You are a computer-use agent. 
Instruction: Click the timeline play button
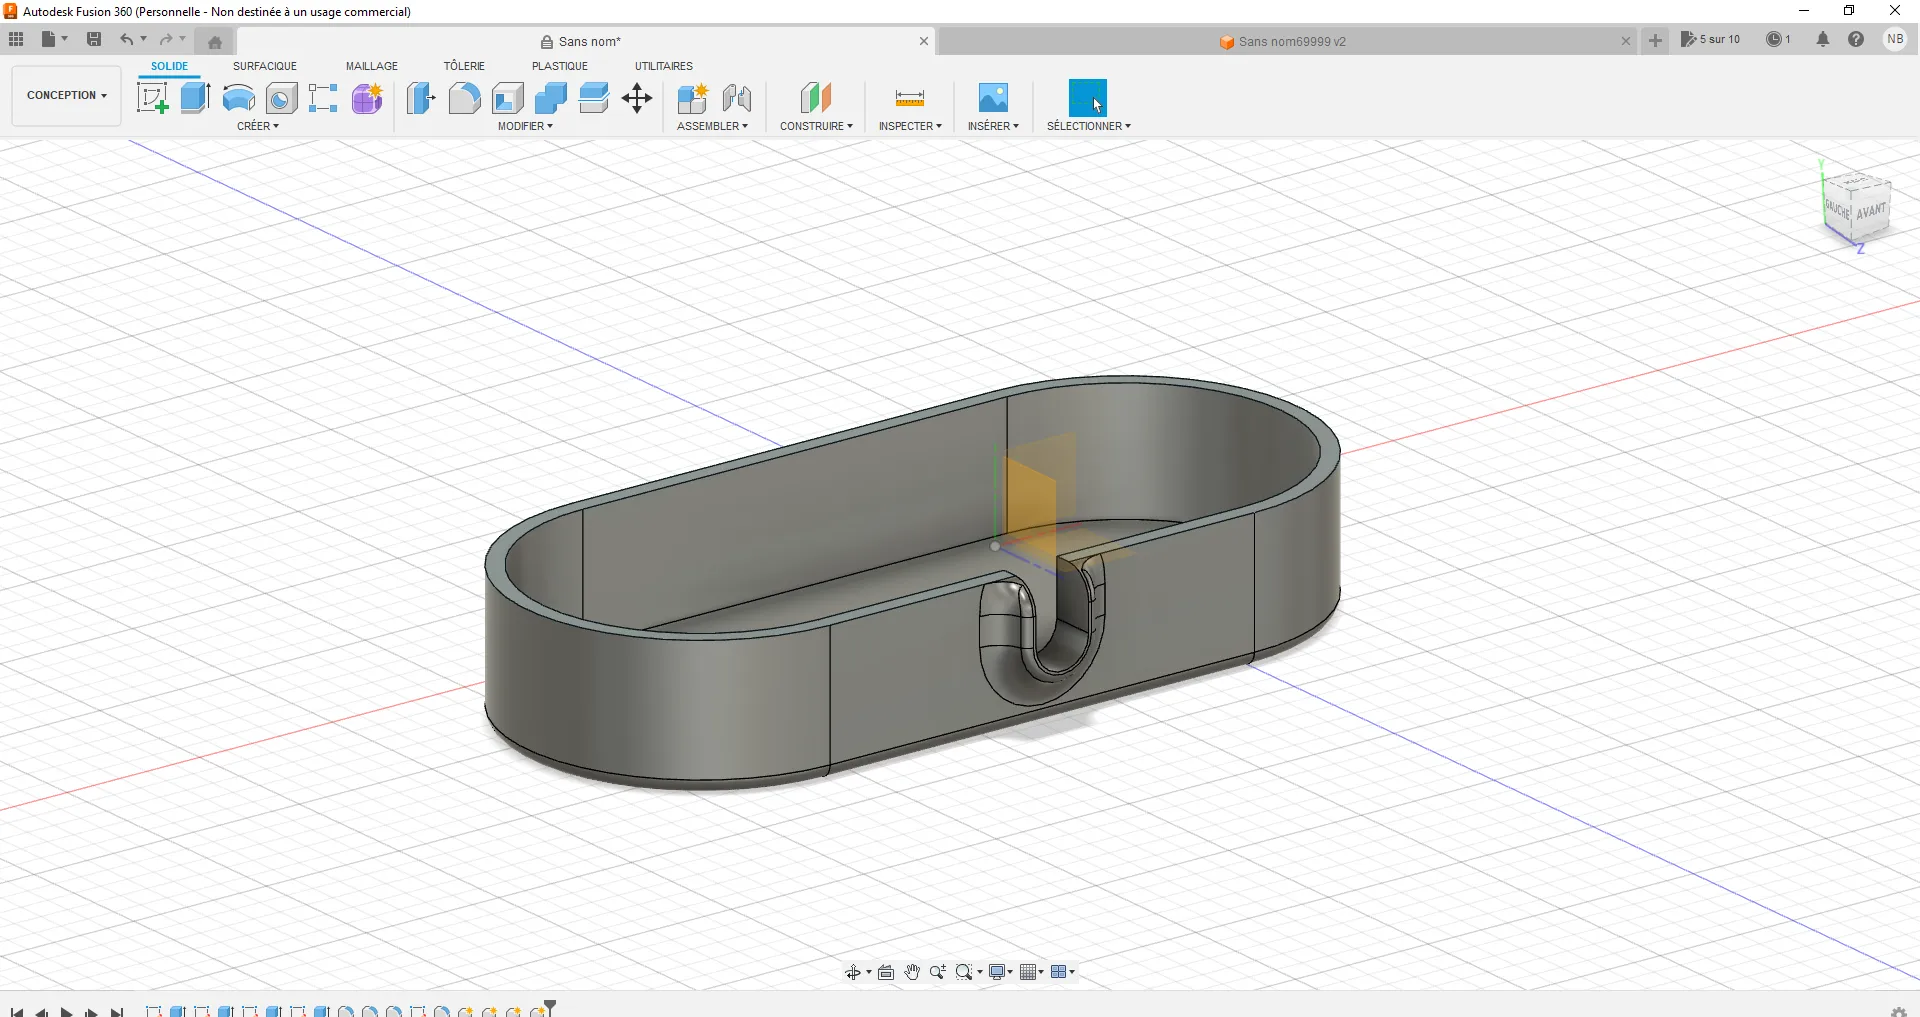66,1012
